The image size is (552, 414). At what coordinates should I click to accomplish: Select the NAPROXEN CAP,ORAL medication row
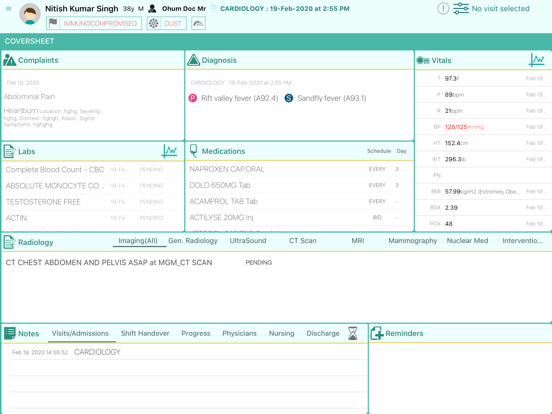[x=299, y=169]
